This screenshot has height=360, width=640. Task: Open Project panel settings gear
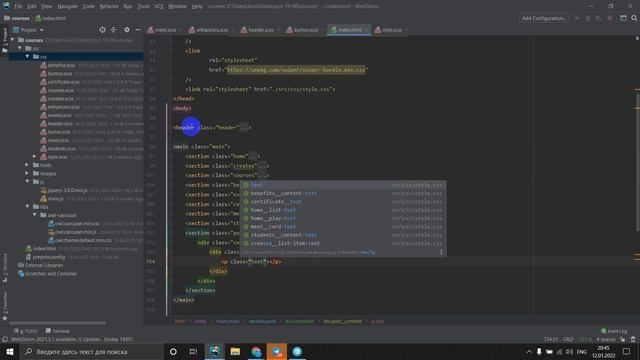(127, 30)
